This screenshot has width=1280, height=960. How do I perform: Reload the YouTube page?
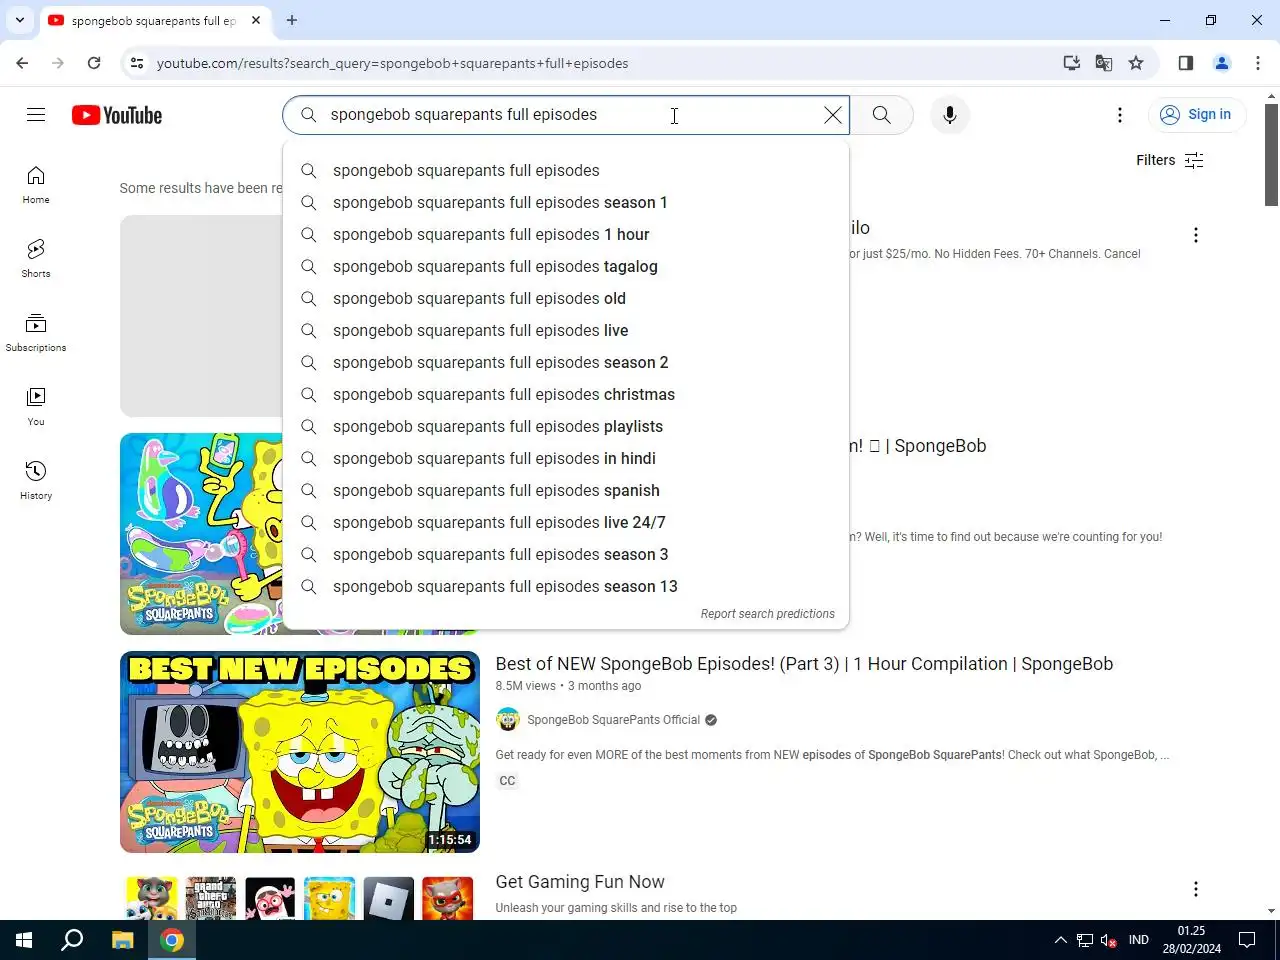[94, 63]
